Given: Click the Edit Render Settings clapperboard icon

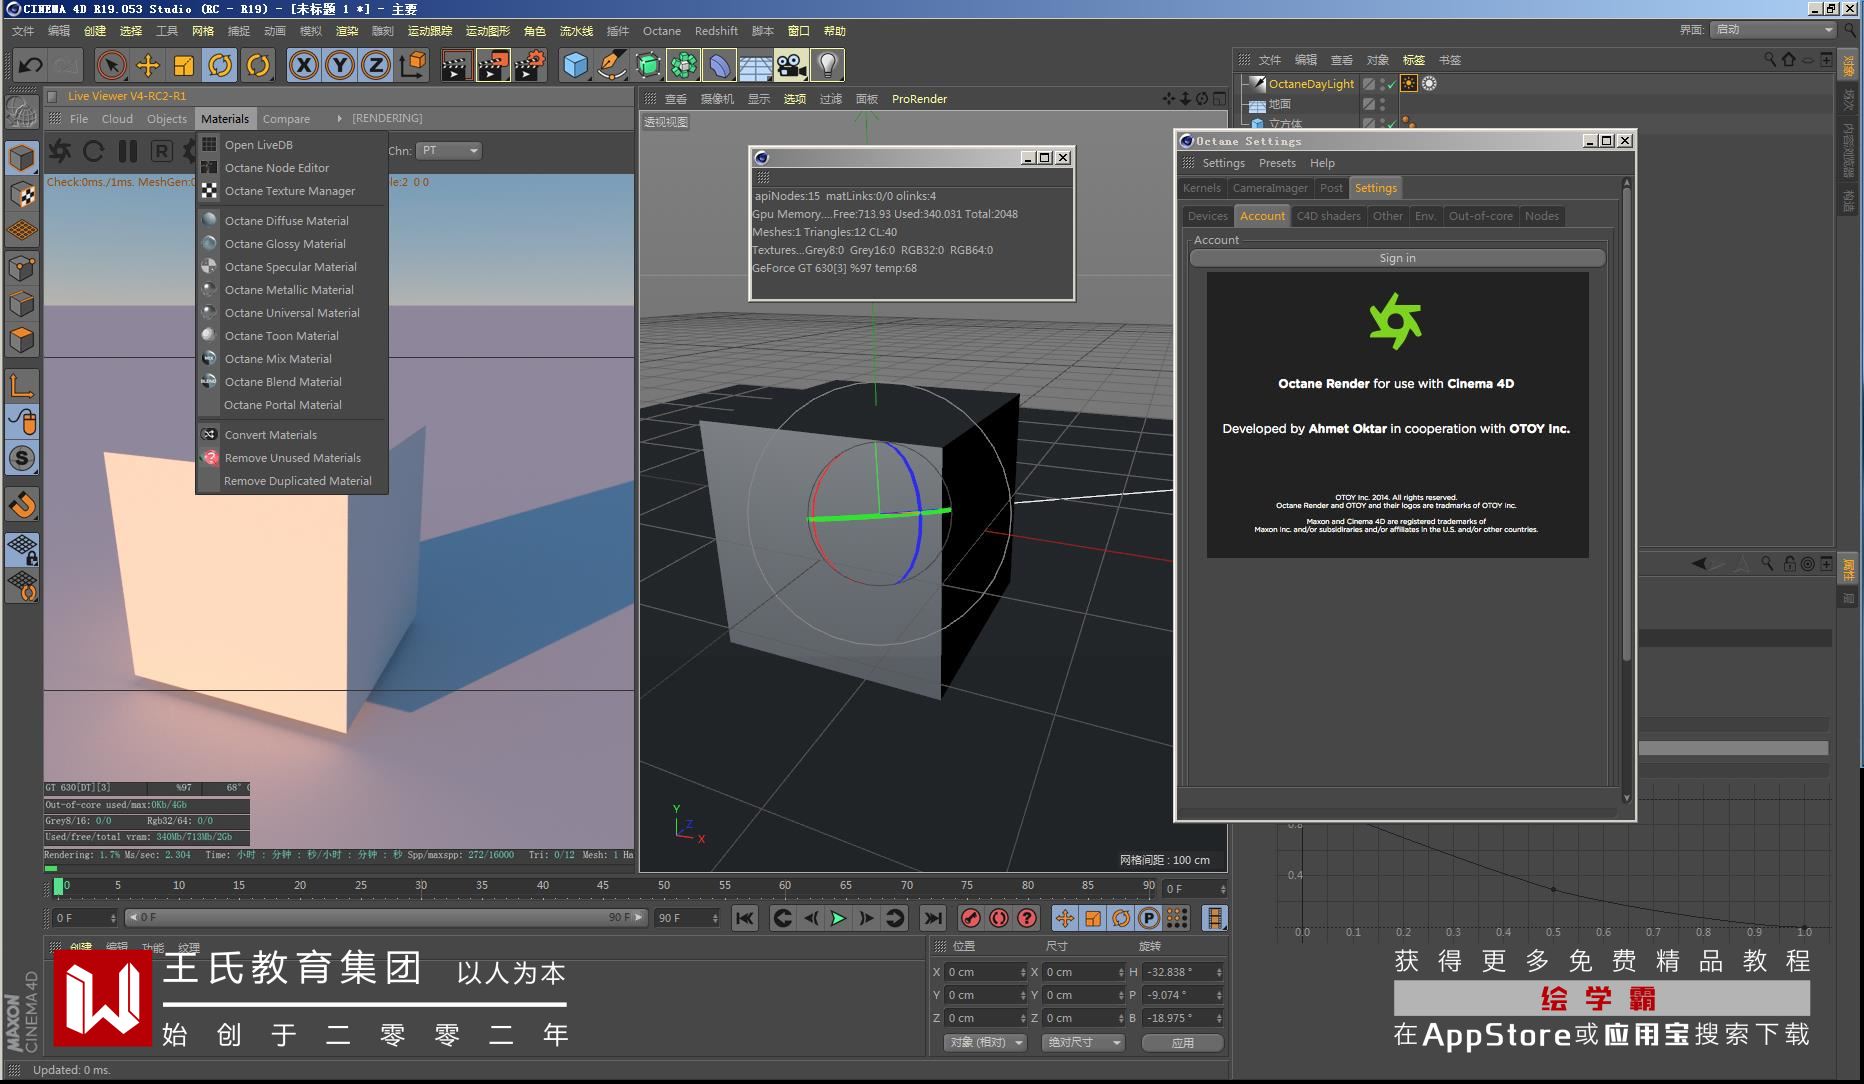Looking at the screenshot, I should (x=529, y=66).
